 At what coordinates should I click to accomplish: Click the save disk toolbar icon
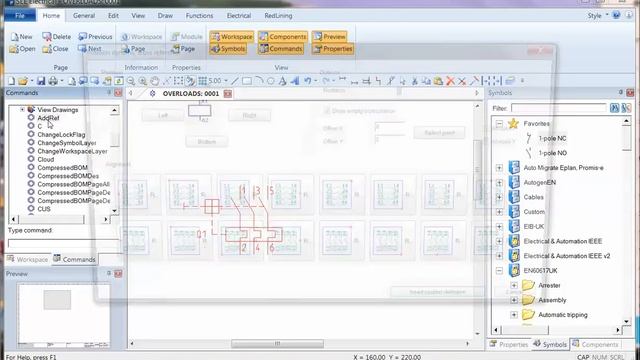click(x=41, y=81)
